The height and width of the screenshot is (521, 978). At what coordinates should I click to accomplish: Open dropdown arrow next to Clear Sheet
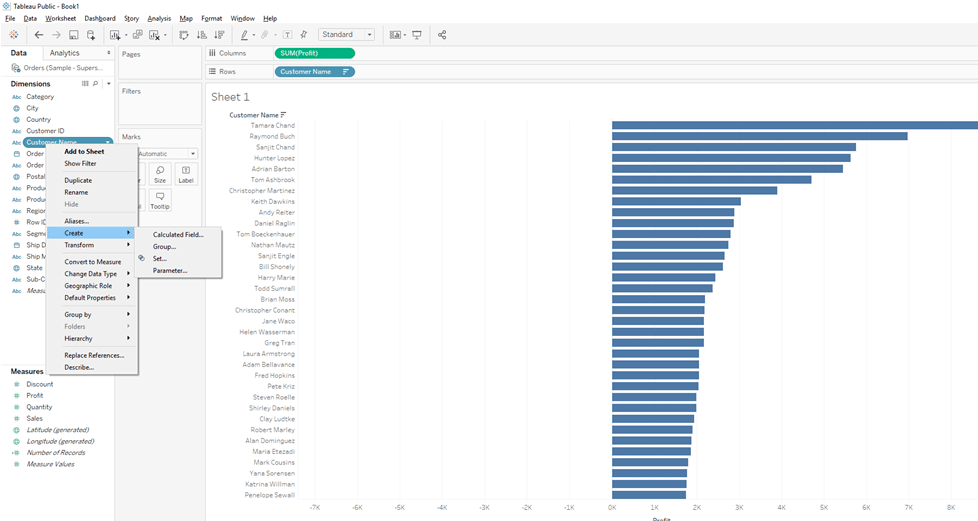tap(165, 35)
